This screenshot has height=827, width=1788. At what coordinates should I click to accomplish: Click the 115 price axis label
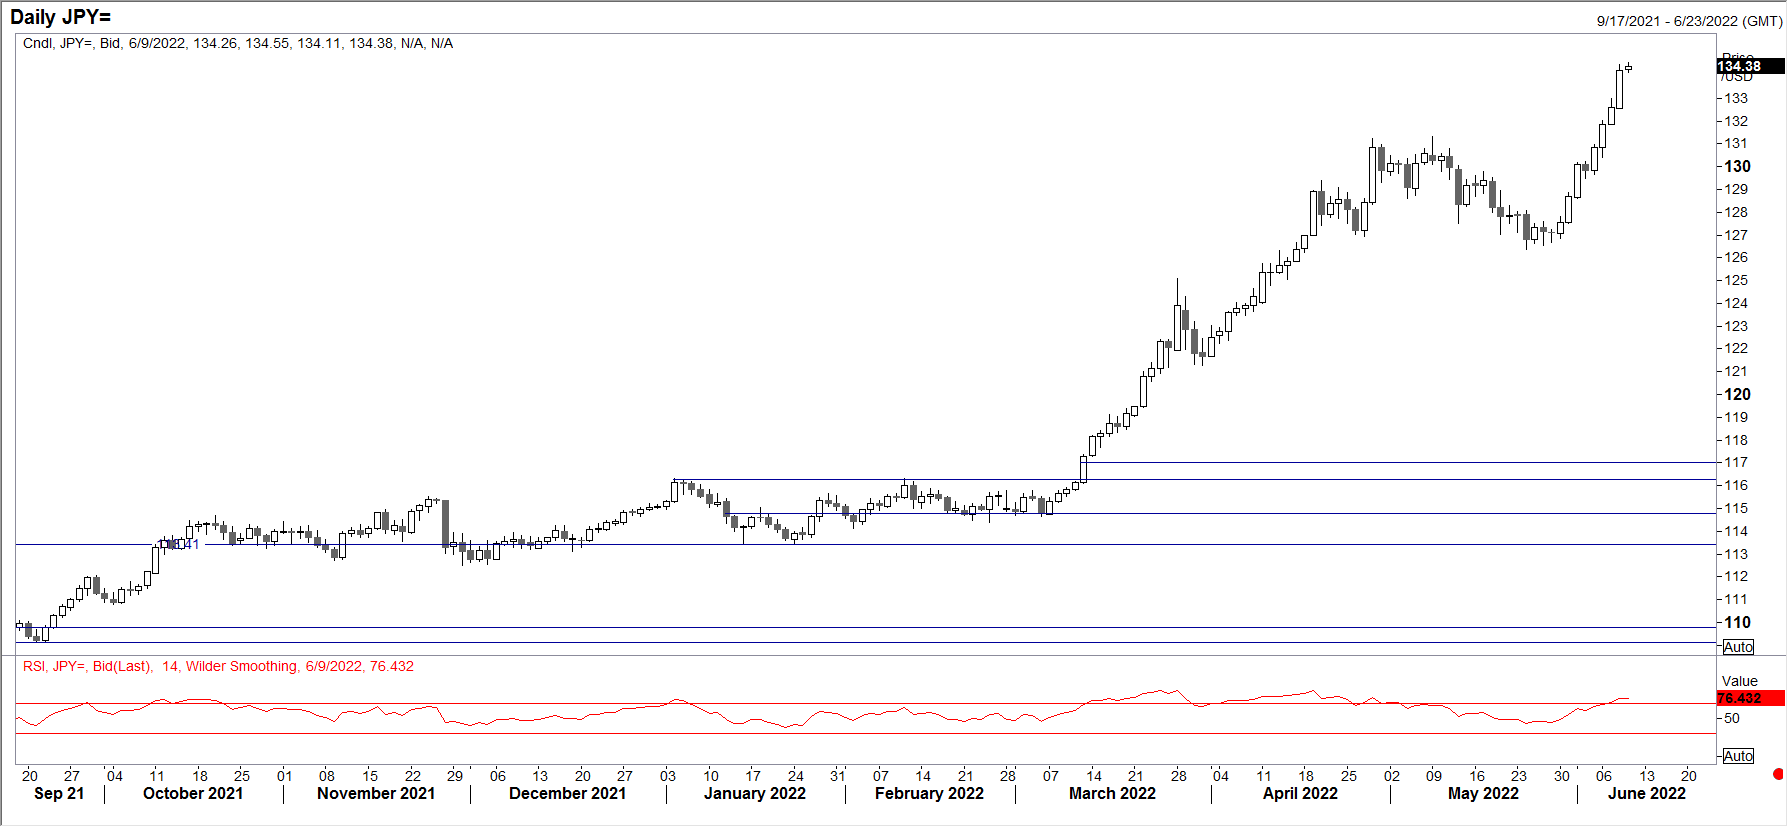click(x=1736, y=508)
